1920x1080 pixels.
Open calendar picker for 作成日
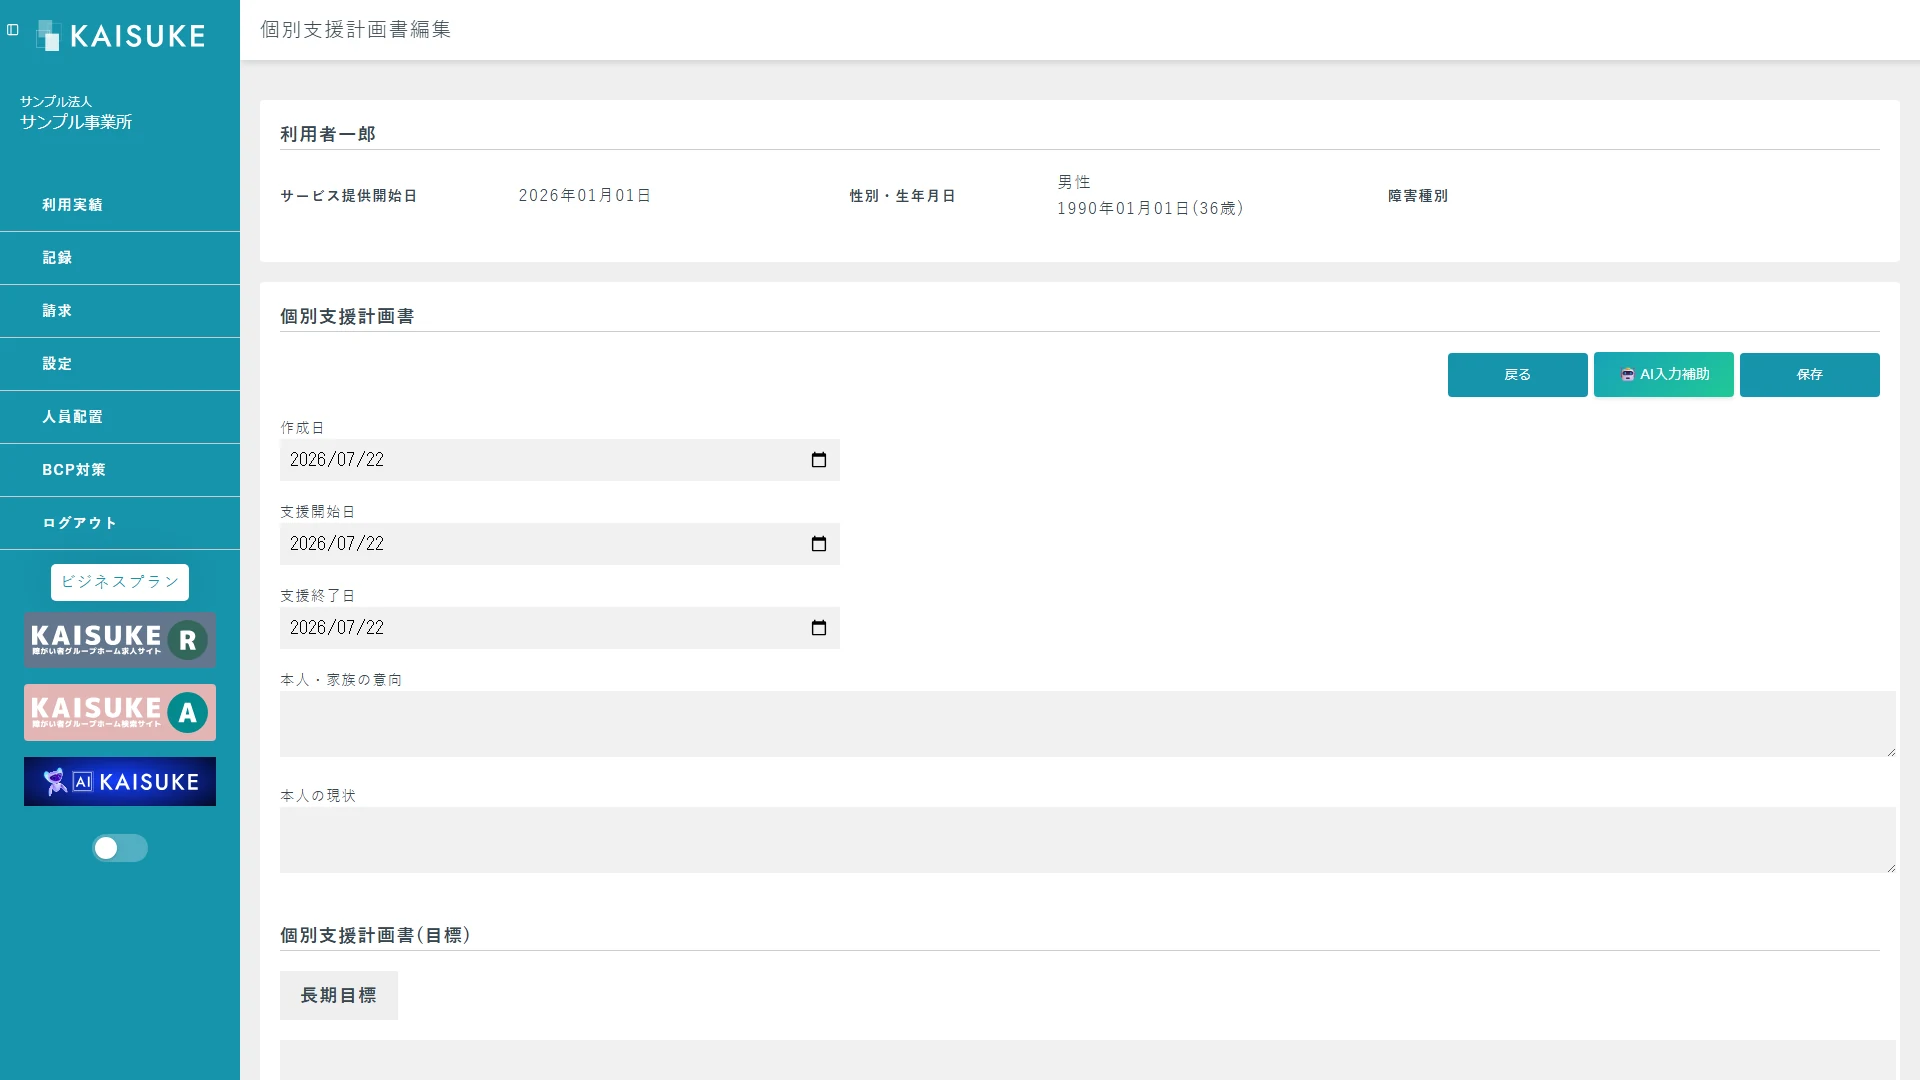pos(819,460)
